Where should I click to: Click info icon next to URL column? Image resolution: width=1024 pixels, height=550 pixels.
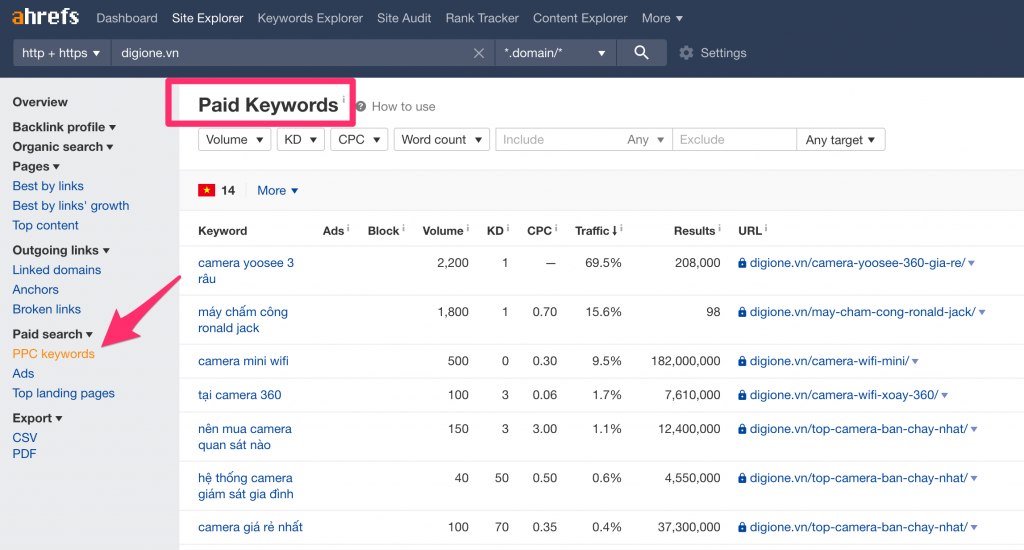tap(765, 228)
